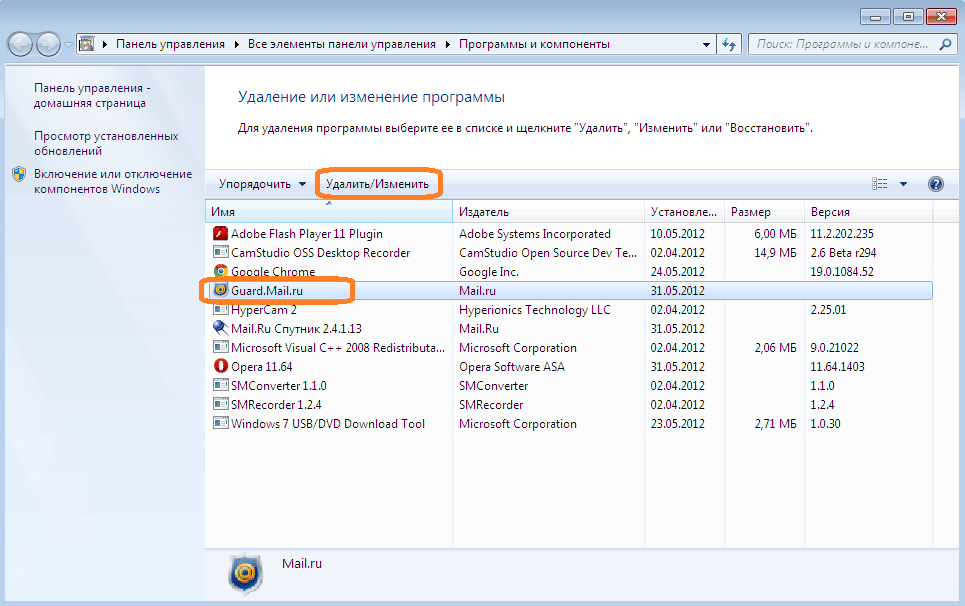The image size is (965, 606).
Task: Open help with the question mark icon
Action: click(x=935, y=184)
